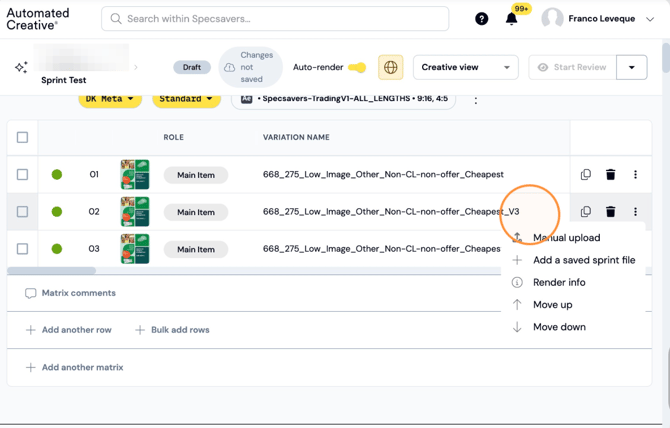
Task: Click the horizontal scrollbar under the table
Action: [x=51, y=270]
